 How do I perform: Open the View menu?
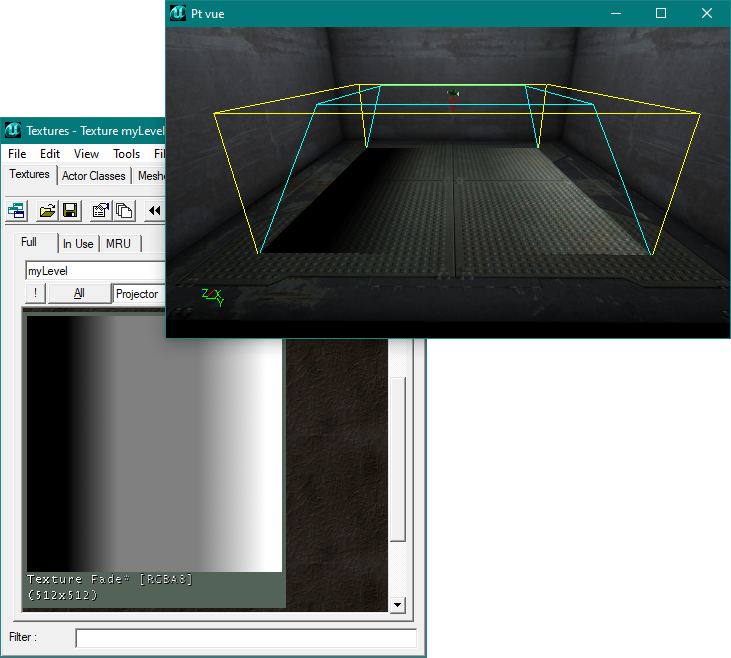(86, 154)
